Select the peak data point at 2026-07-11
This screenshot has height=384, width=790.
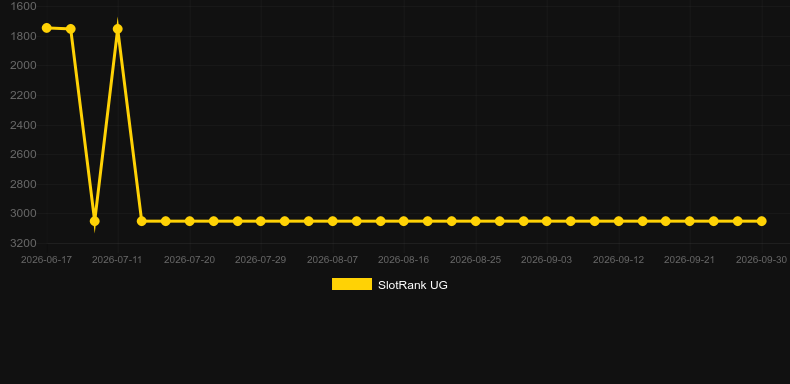[118, 29]
